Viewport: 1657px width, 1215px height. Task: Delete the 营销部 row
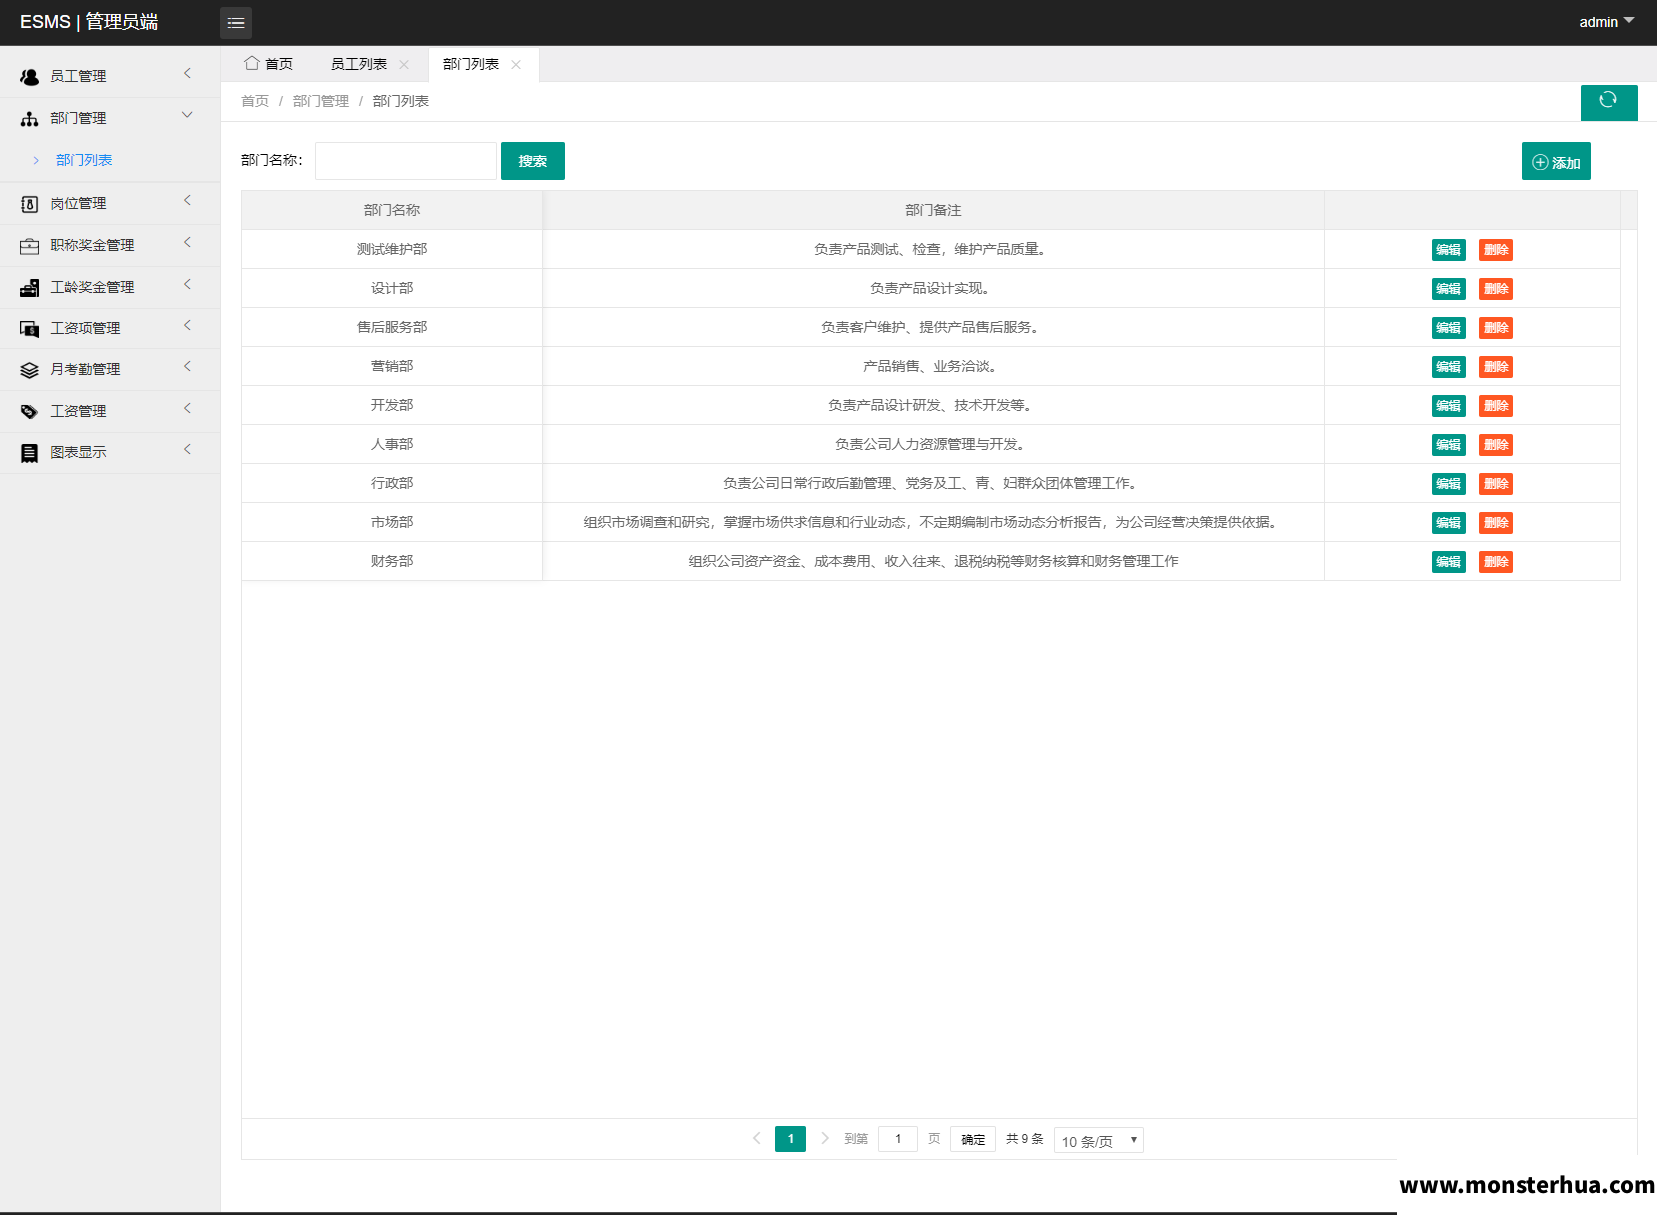(x=1496, y=367)
